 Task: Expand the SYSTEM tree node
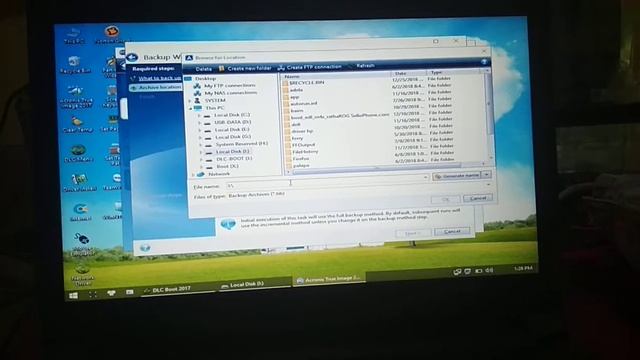(x=190, y=100)
